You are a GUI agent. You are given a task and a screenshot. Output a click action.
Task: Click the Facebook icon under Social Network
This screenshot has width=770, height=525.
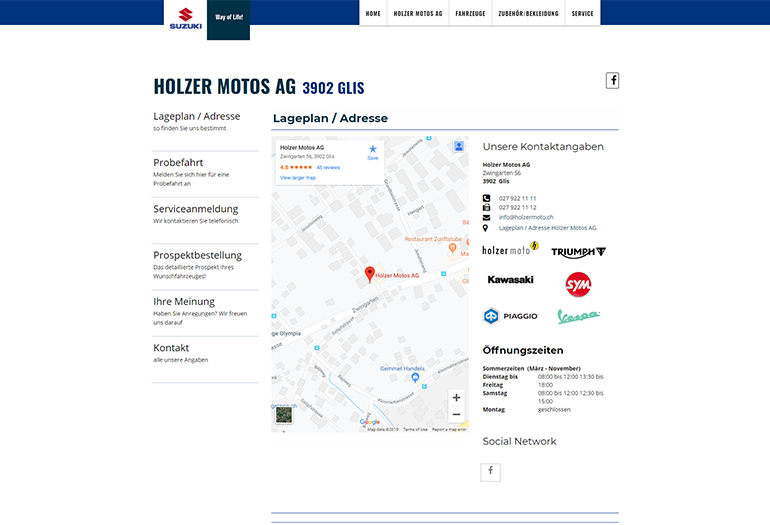point(491,472)
